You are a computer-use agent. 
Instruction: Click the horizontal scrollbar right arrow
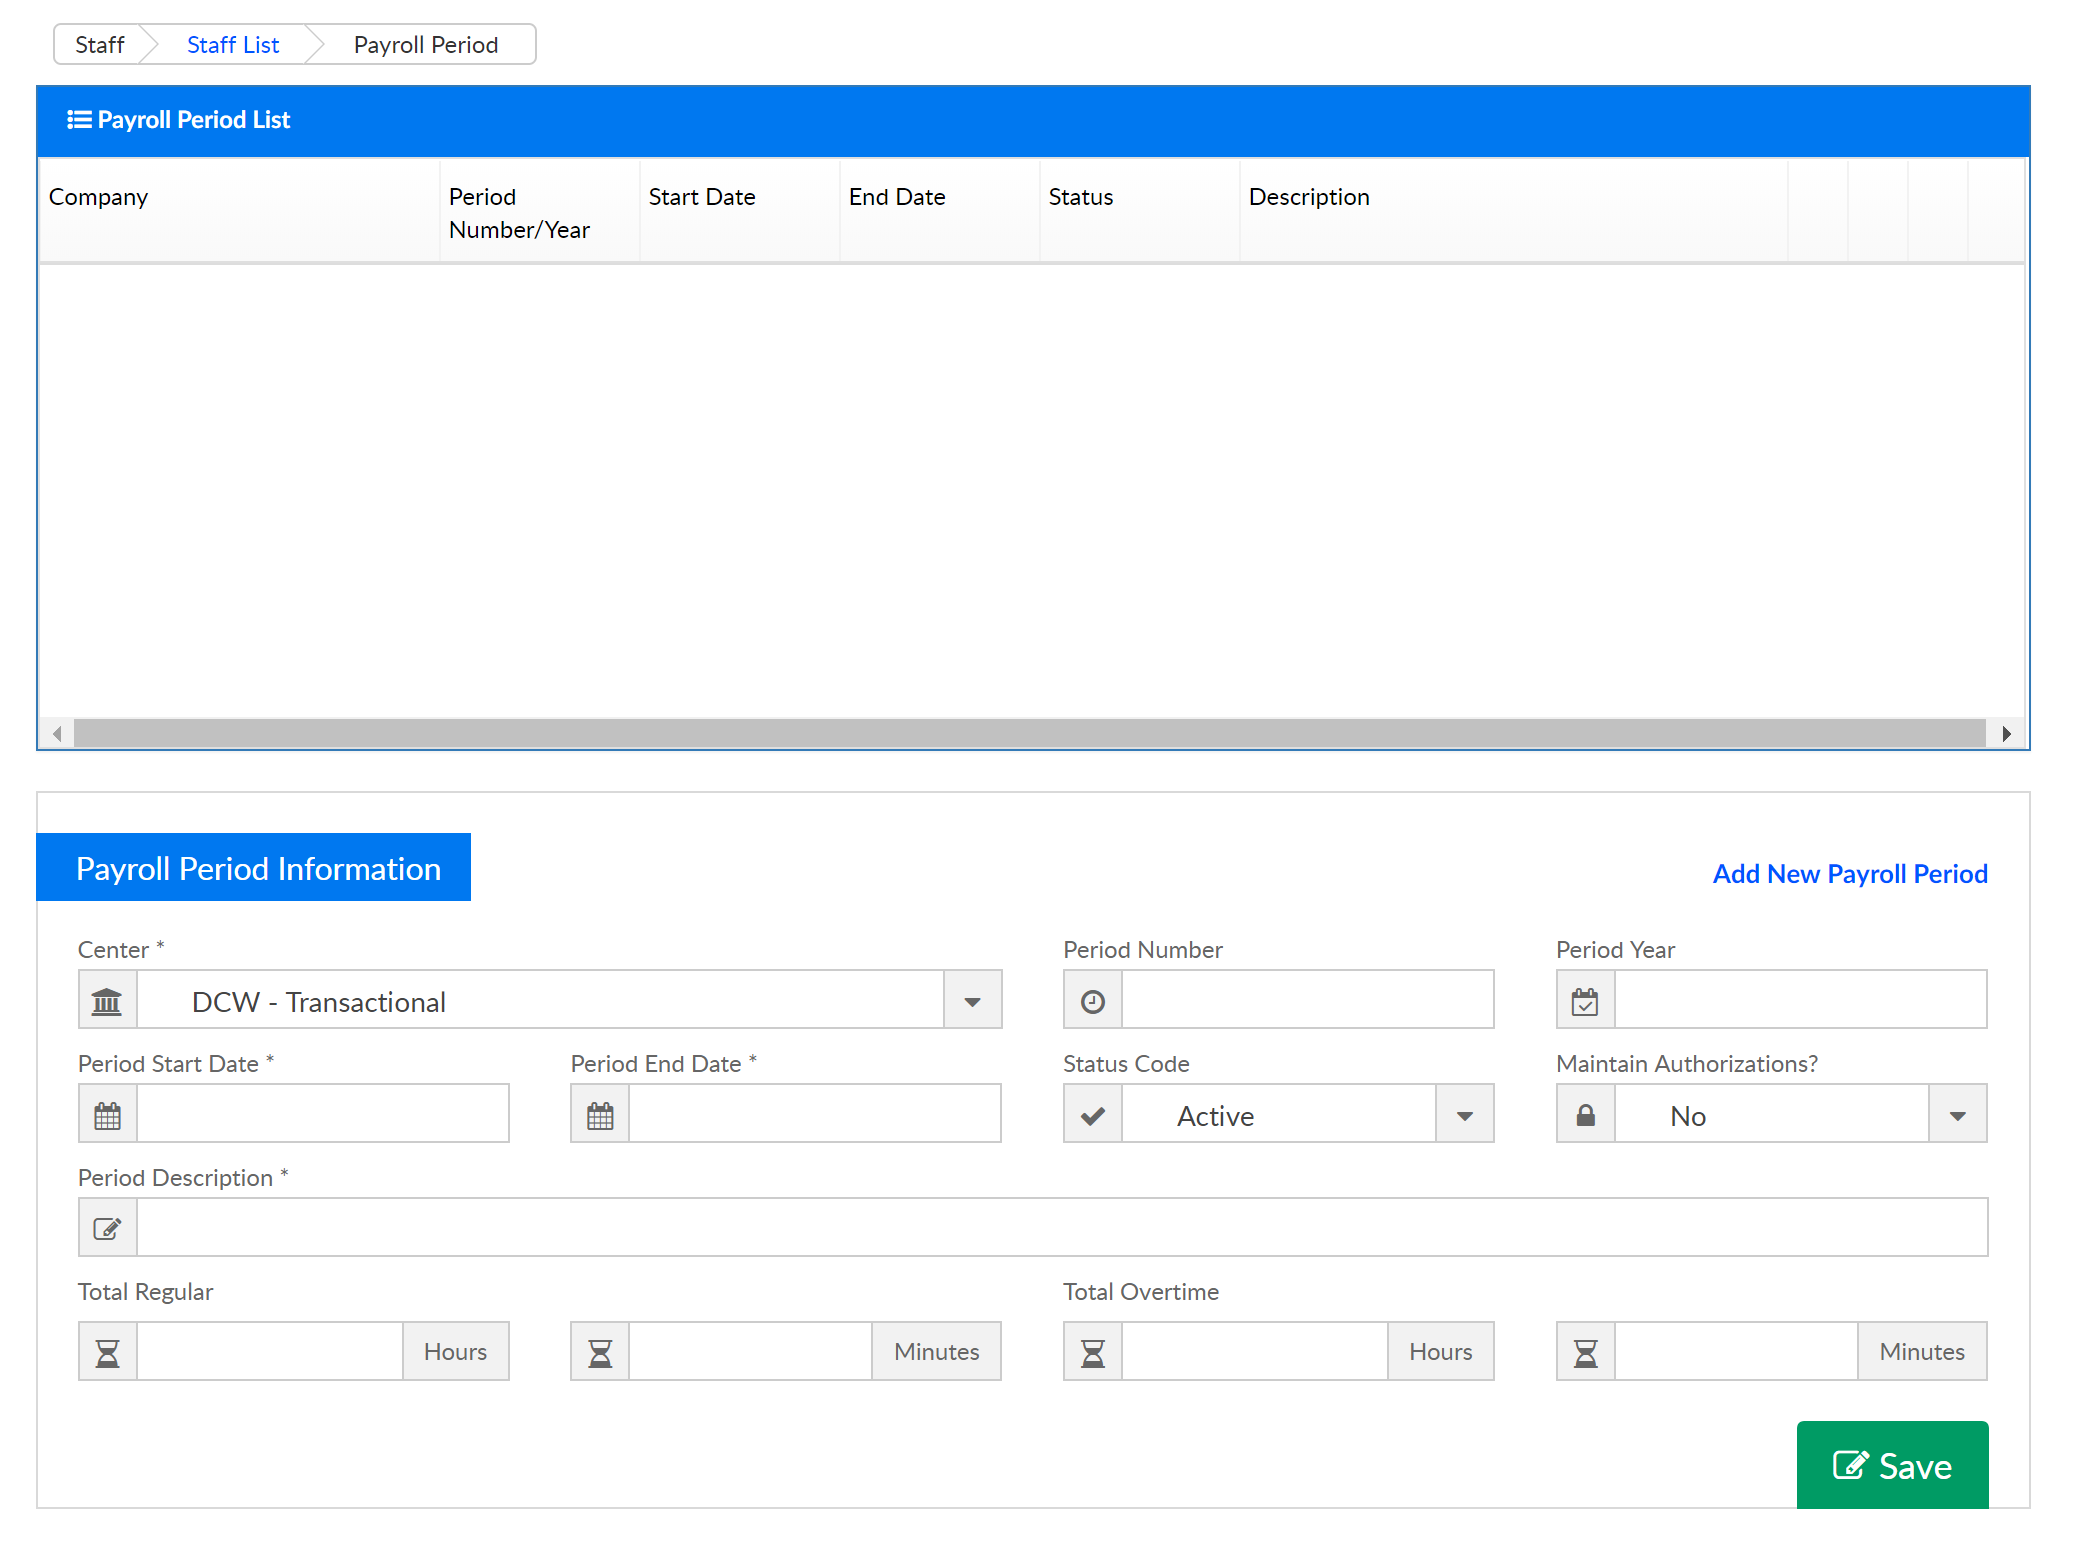tap(2006, 734)
